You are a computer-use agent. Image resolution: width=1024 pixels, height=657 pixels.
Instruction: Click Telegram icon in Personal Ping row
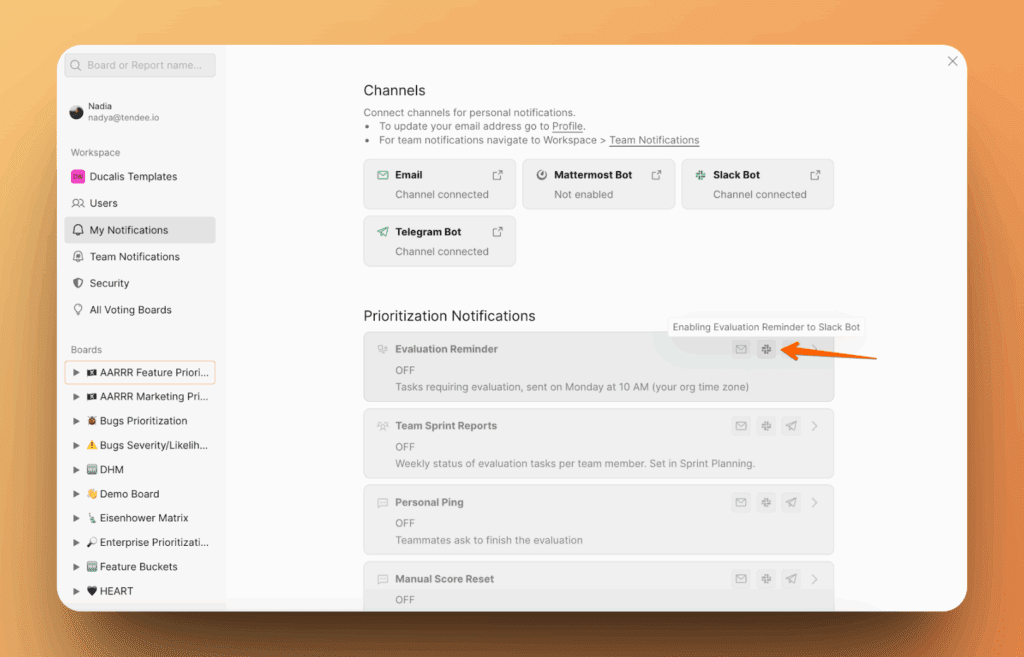pyautogui.click(x=791, y=502)
